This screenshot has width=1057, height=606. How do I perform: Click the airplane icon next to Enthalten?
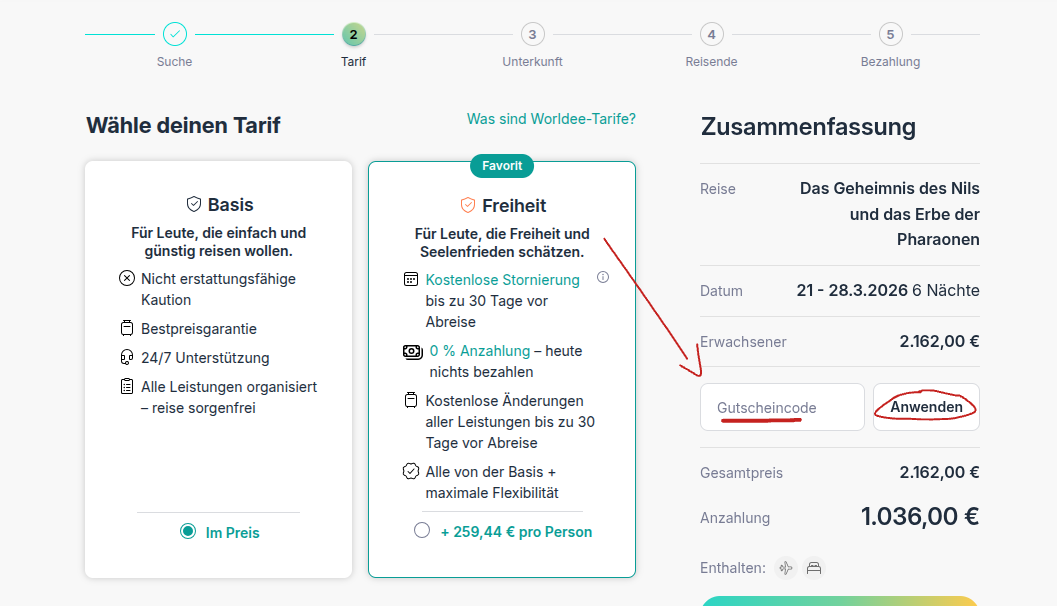coord(786,567)
